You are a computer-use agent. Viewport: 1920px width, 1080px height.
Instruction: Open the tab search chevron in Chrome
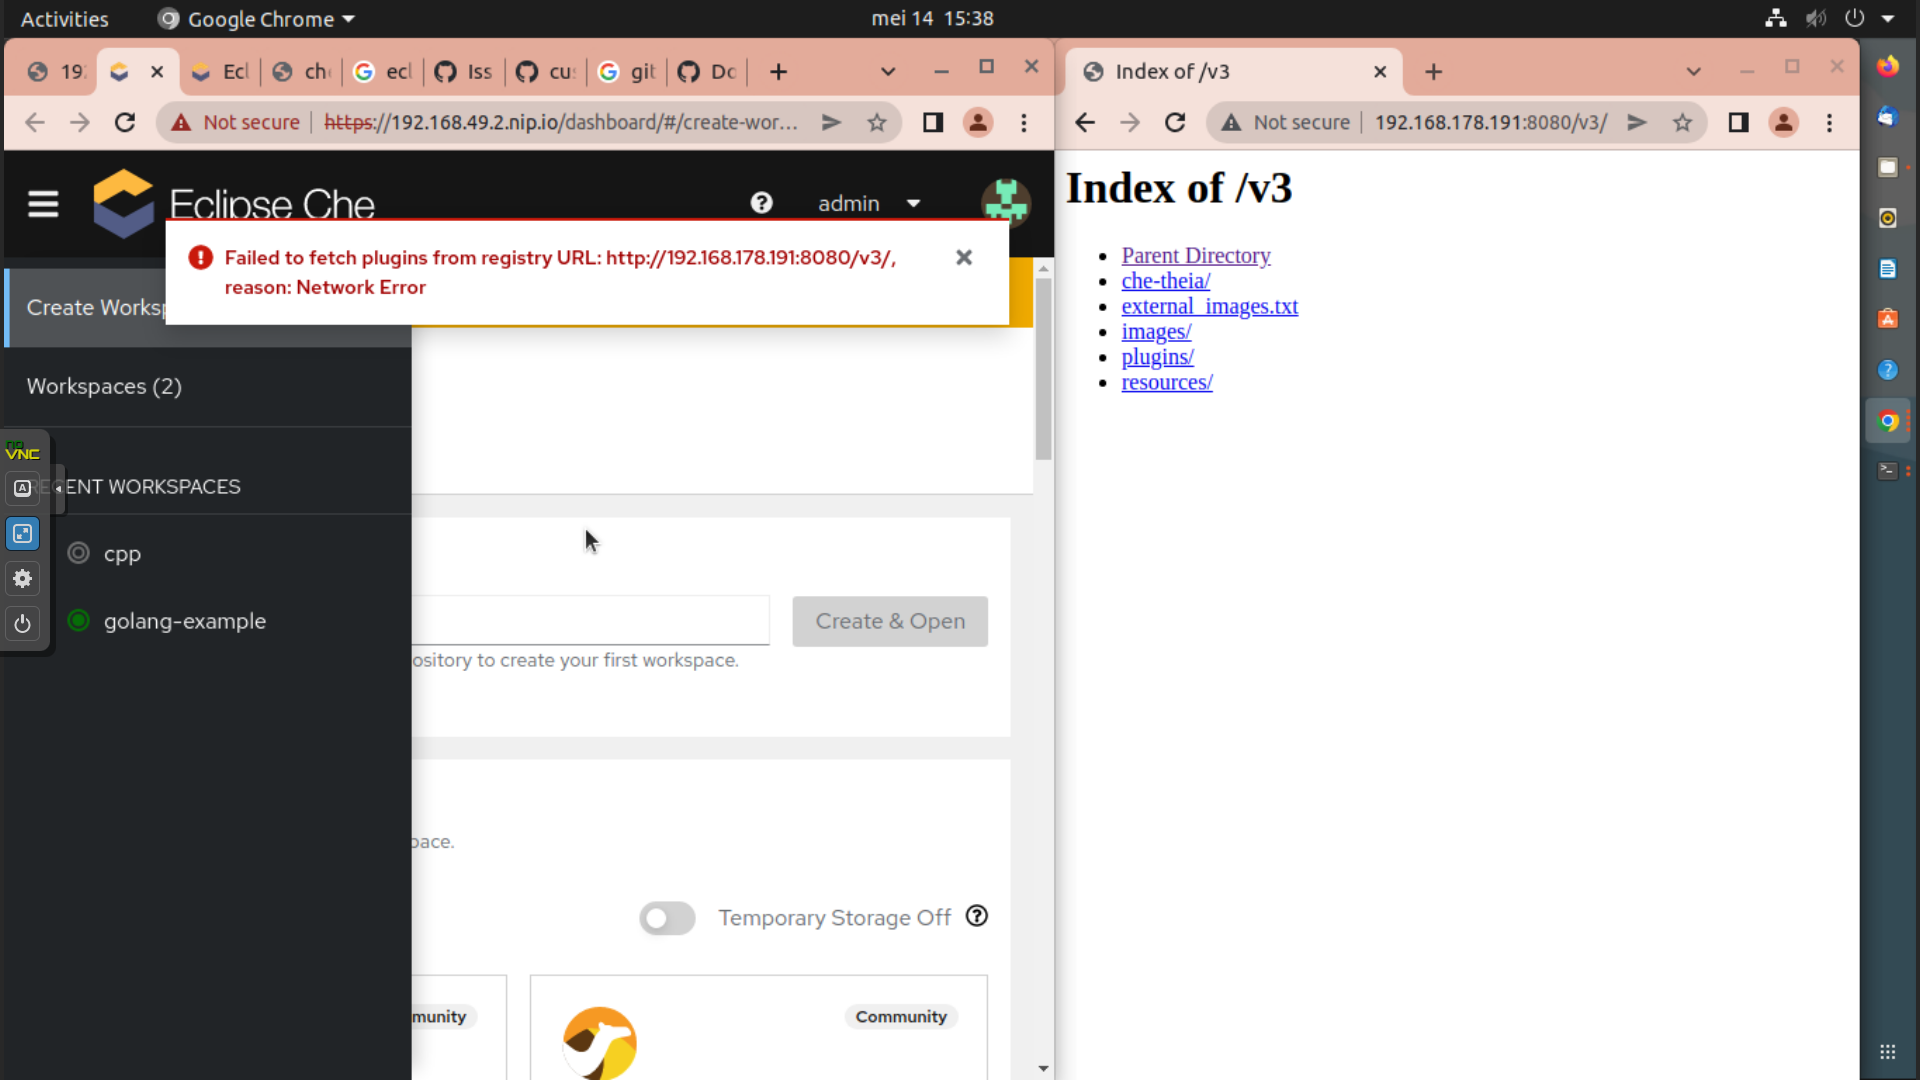pos(888,71)
